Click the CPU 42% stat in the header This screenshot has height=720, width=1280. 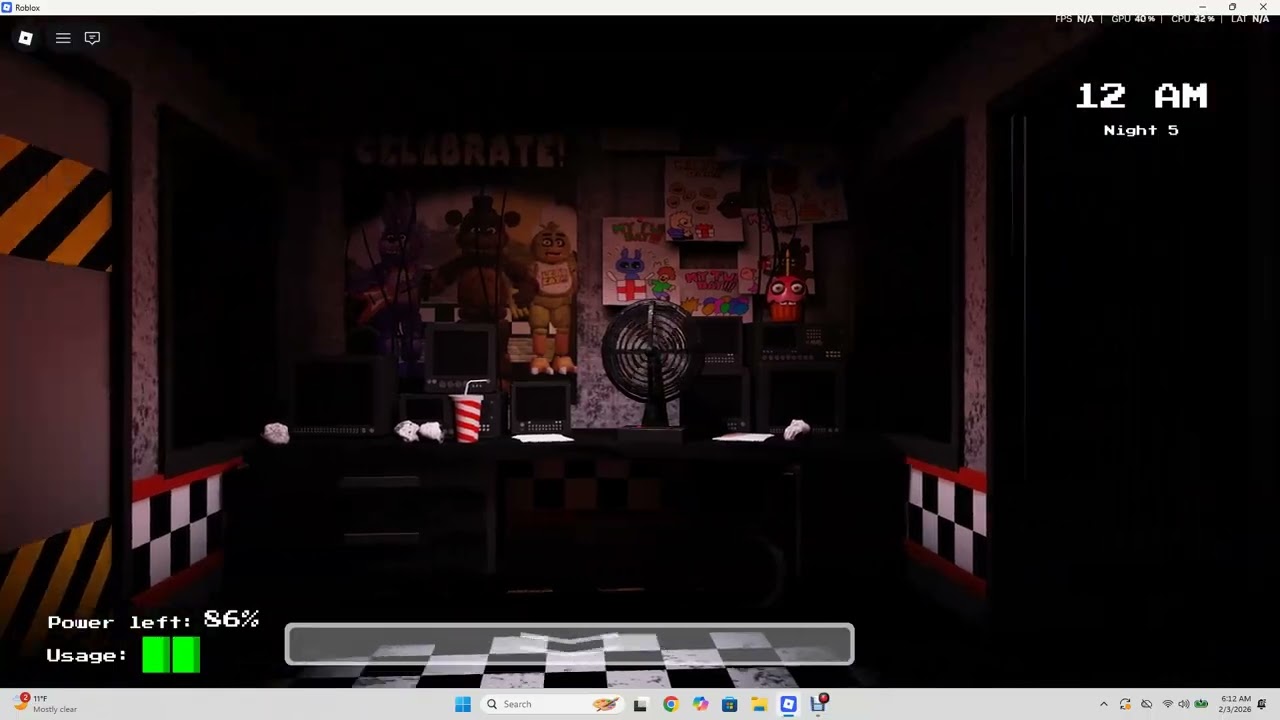(1193, 19)
